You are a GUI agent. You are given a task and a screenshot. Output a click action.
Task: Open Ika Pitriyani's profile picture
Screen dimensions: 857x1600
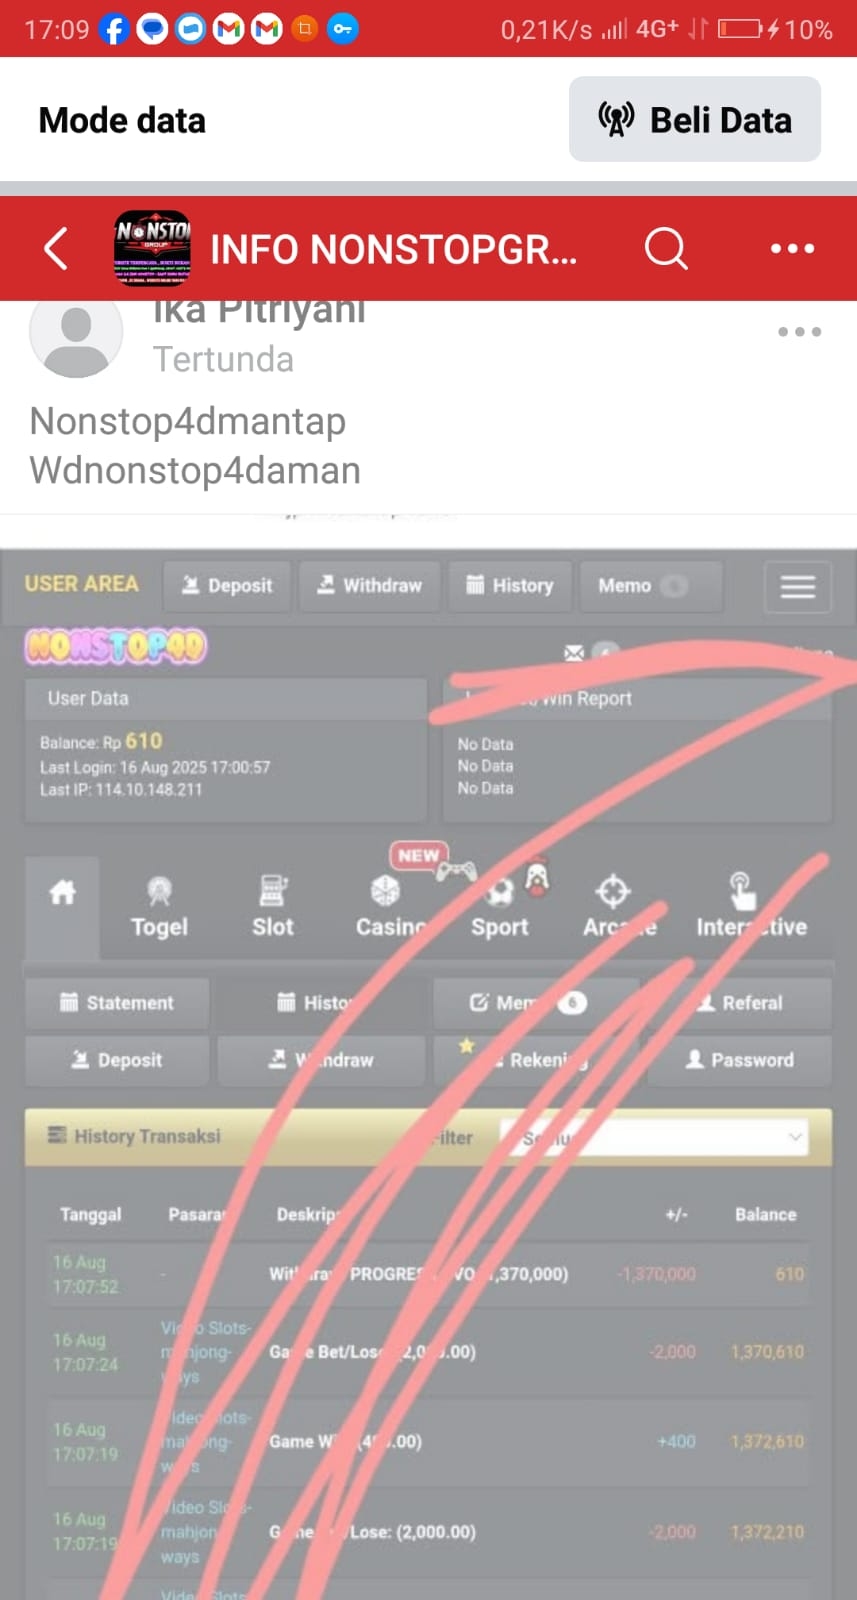76,332
